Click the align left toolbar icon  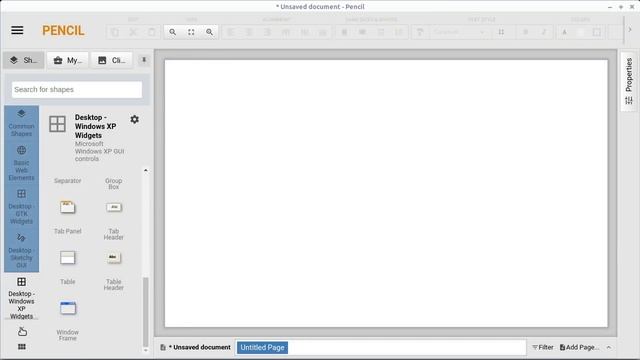click(x=231, y=32)
